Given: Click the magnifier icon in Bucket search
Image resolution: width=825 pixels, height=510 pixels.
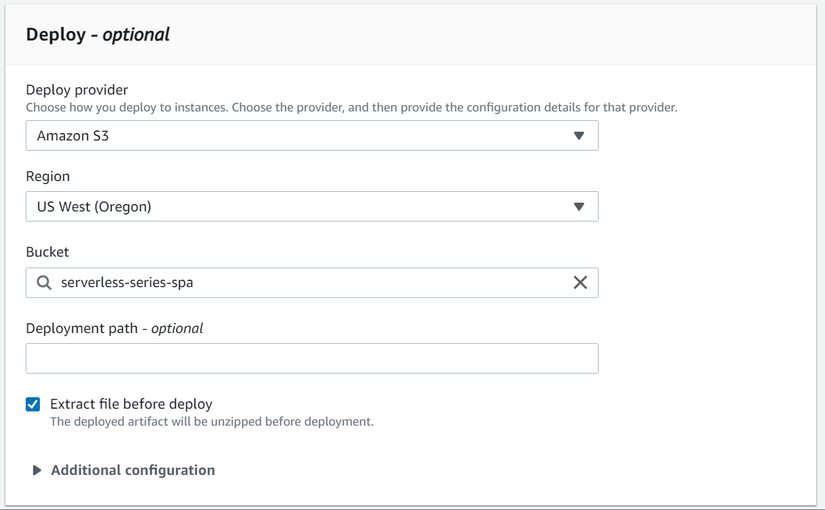Looking at the screenshot, I should point(44,283).
